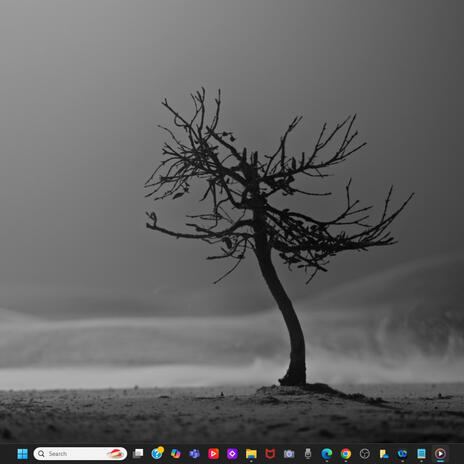Click the search highlight image in the Search box

point(115,454)
